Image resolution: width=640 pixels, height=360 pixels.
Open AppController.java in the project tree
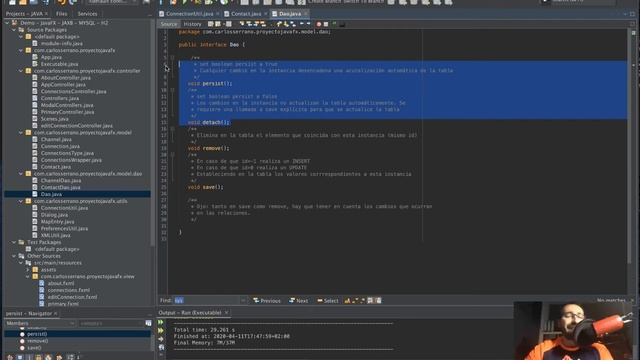pyautogui.click(x=63, y=85)
